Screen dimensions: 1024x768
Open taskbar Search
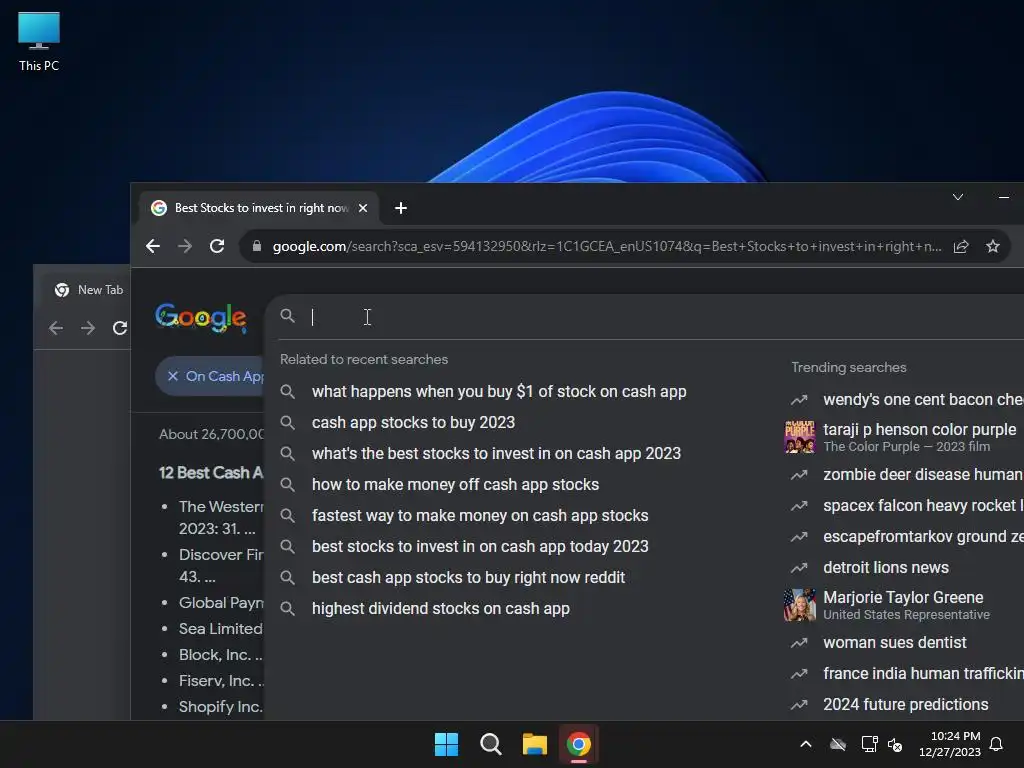(x=490, y=744)
